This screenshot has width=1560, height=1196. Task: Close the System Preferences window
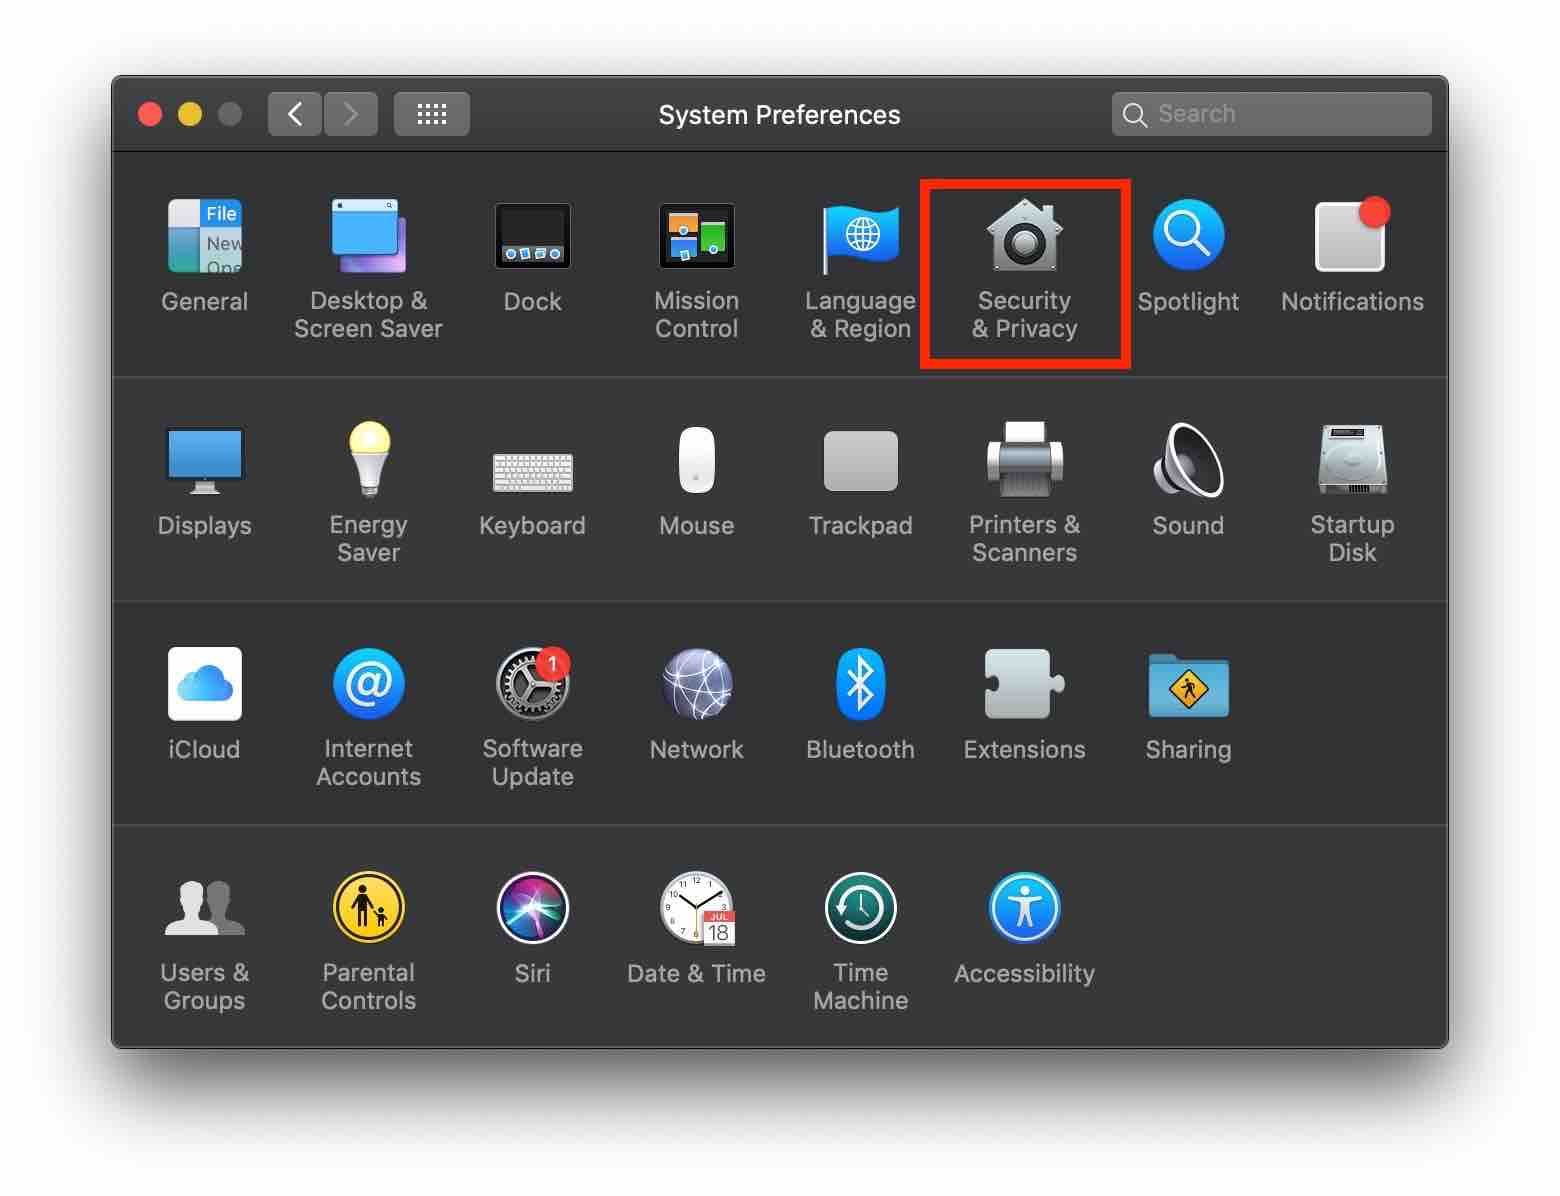tap(150, 114)
